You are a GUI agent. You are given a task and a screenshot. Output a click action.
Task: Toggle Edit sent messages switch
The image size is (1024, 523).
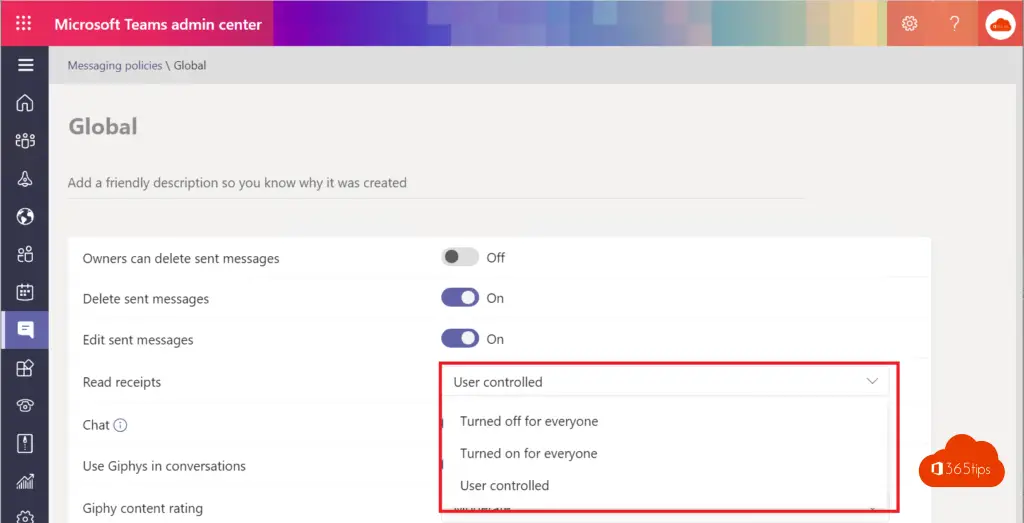460,339
